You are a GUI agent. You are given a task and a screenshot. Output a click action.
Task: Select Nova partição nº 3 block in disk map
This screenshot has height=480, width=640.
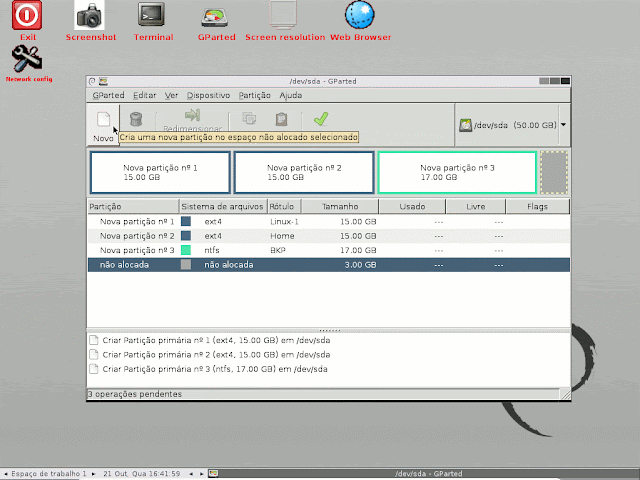[x=457, y=172]
